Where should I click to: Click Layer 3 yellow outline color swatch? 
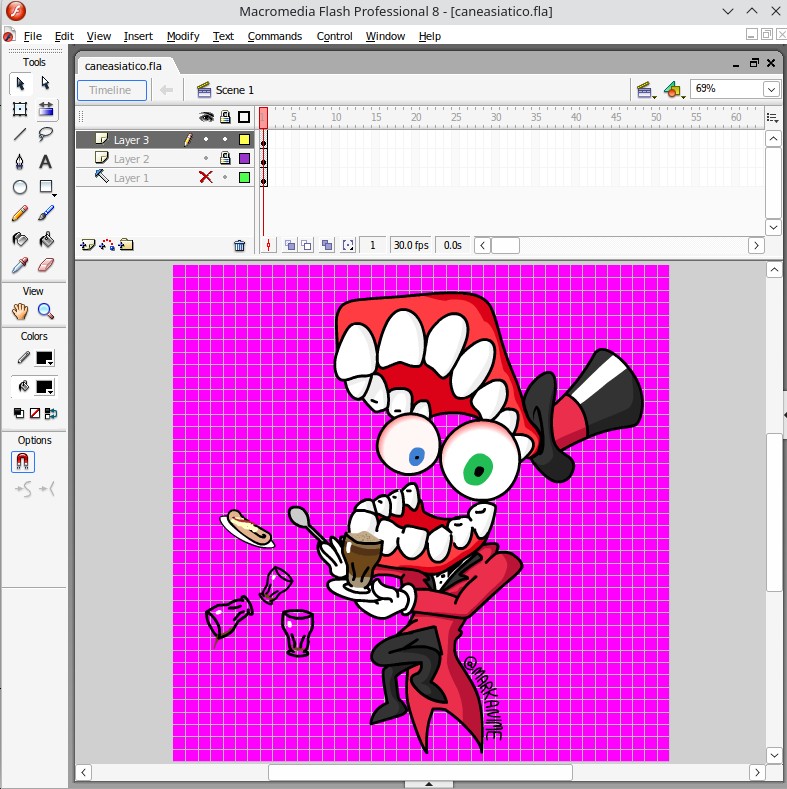pyautogui.click(x=245, y=139)
